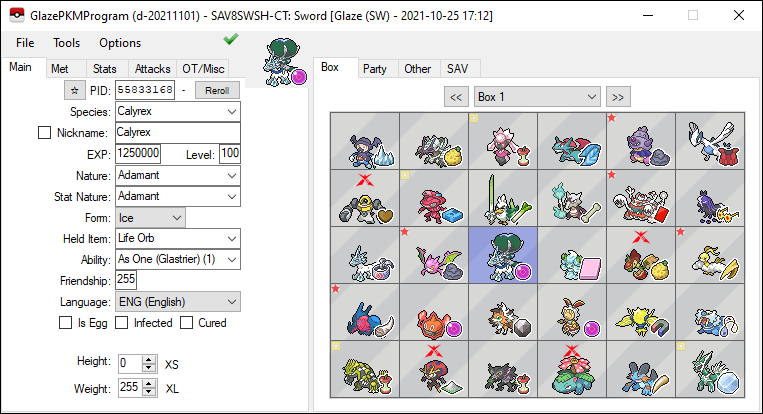
Task: Expand the Held Item dropdown
Action: tap(178, 239)
